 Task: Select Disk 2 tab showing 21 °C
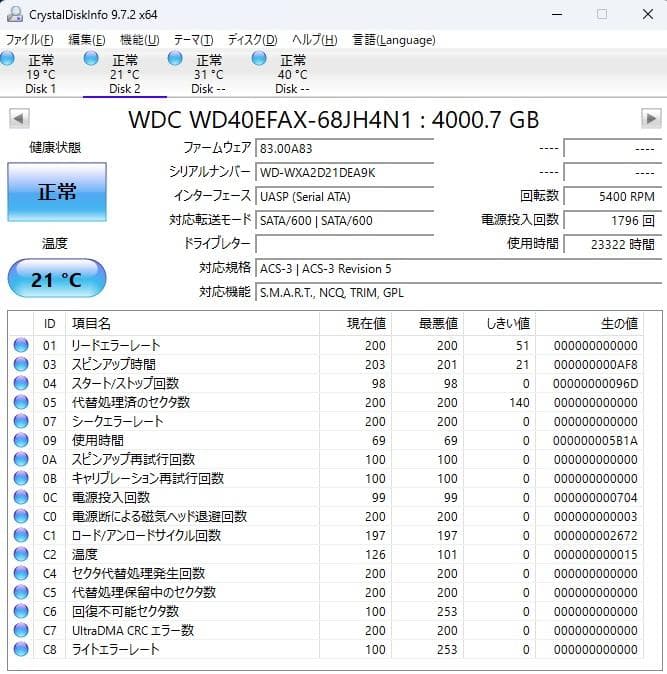[x=124, y=73]
